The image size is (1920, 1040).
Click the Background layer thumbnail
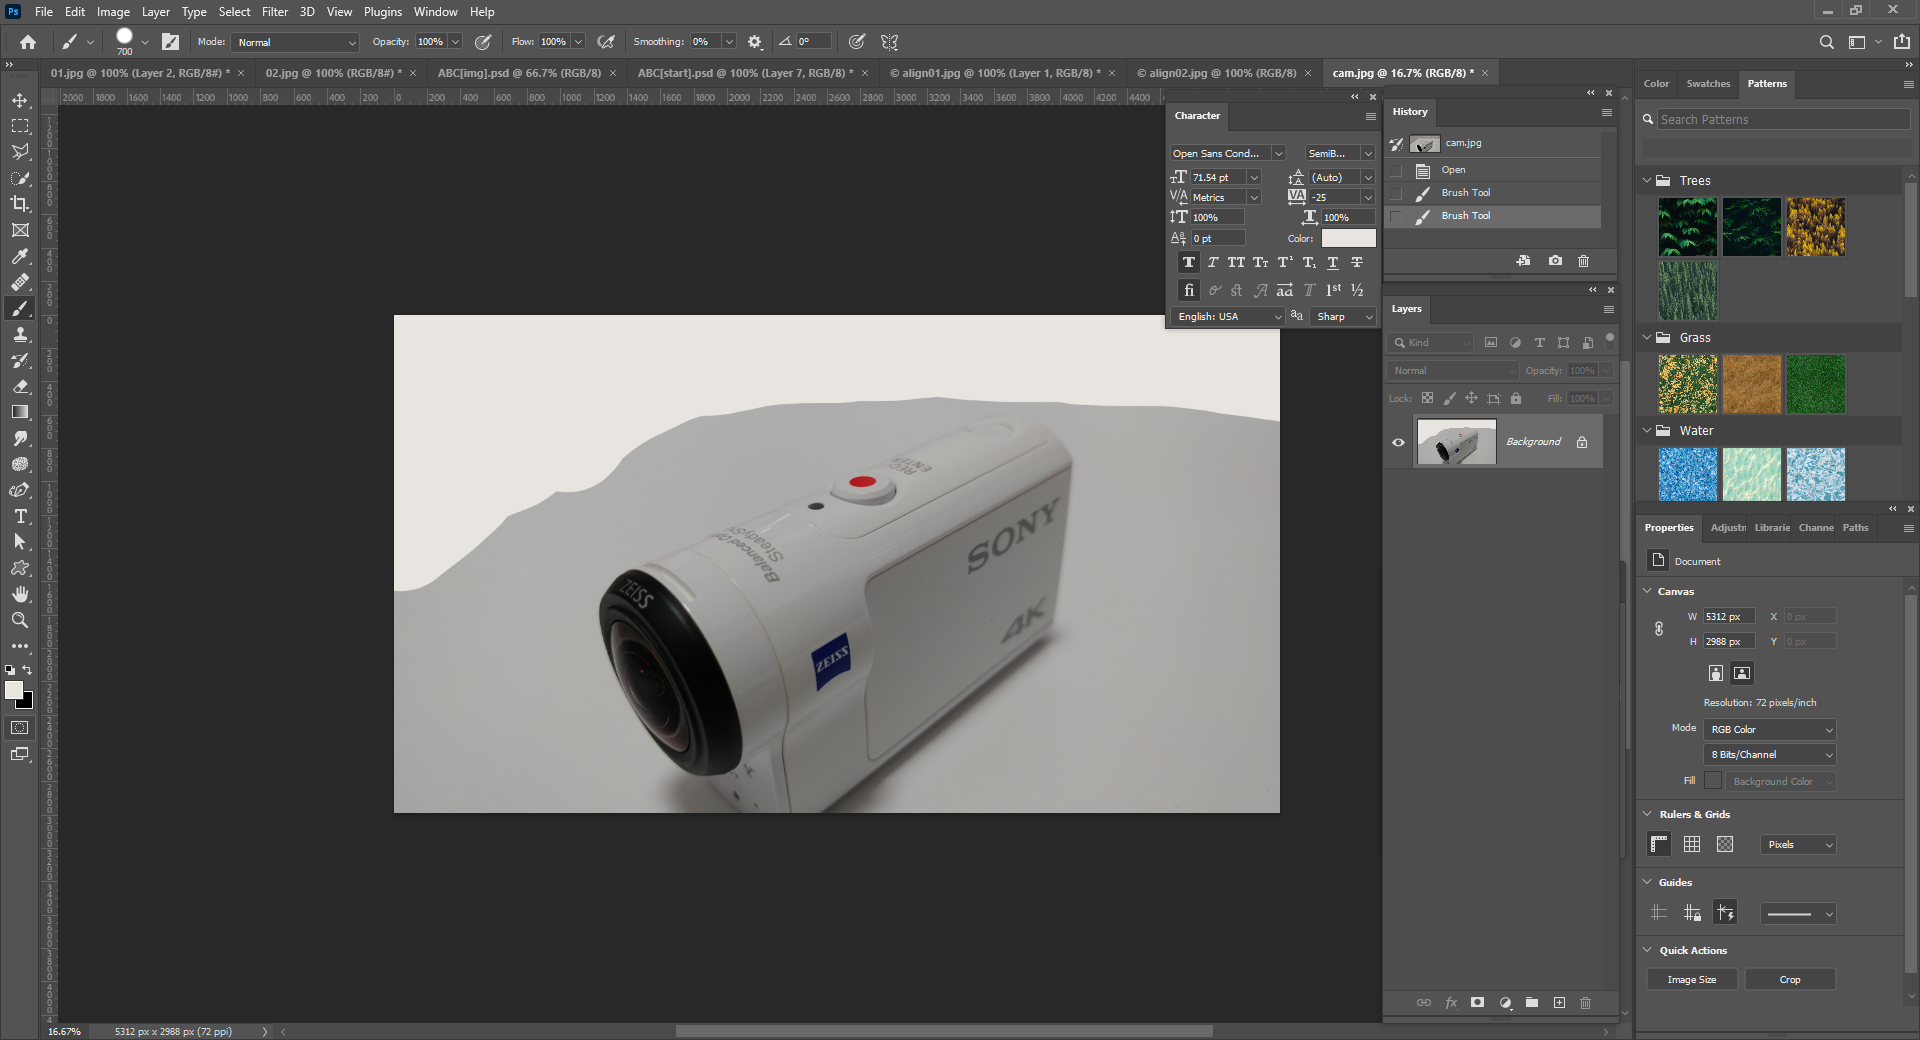[x=1456, y=442]
